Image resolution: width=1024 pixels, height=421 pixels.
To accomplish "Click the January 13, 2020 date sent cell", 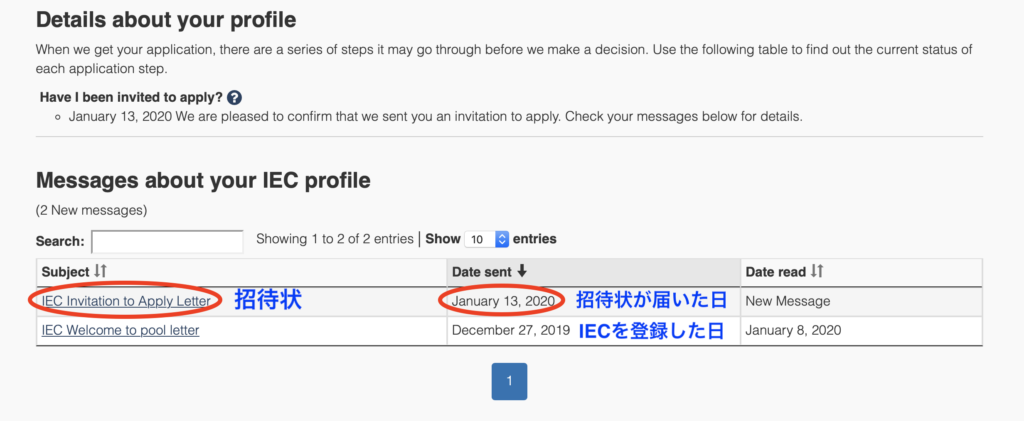I will pos(502,301).
